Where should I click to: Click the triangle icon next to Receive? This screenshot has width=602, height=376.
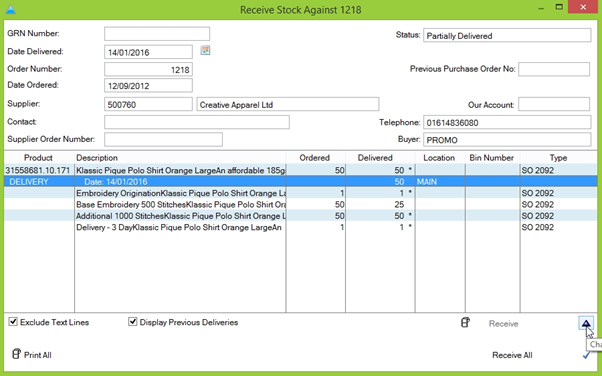point(586,323)
